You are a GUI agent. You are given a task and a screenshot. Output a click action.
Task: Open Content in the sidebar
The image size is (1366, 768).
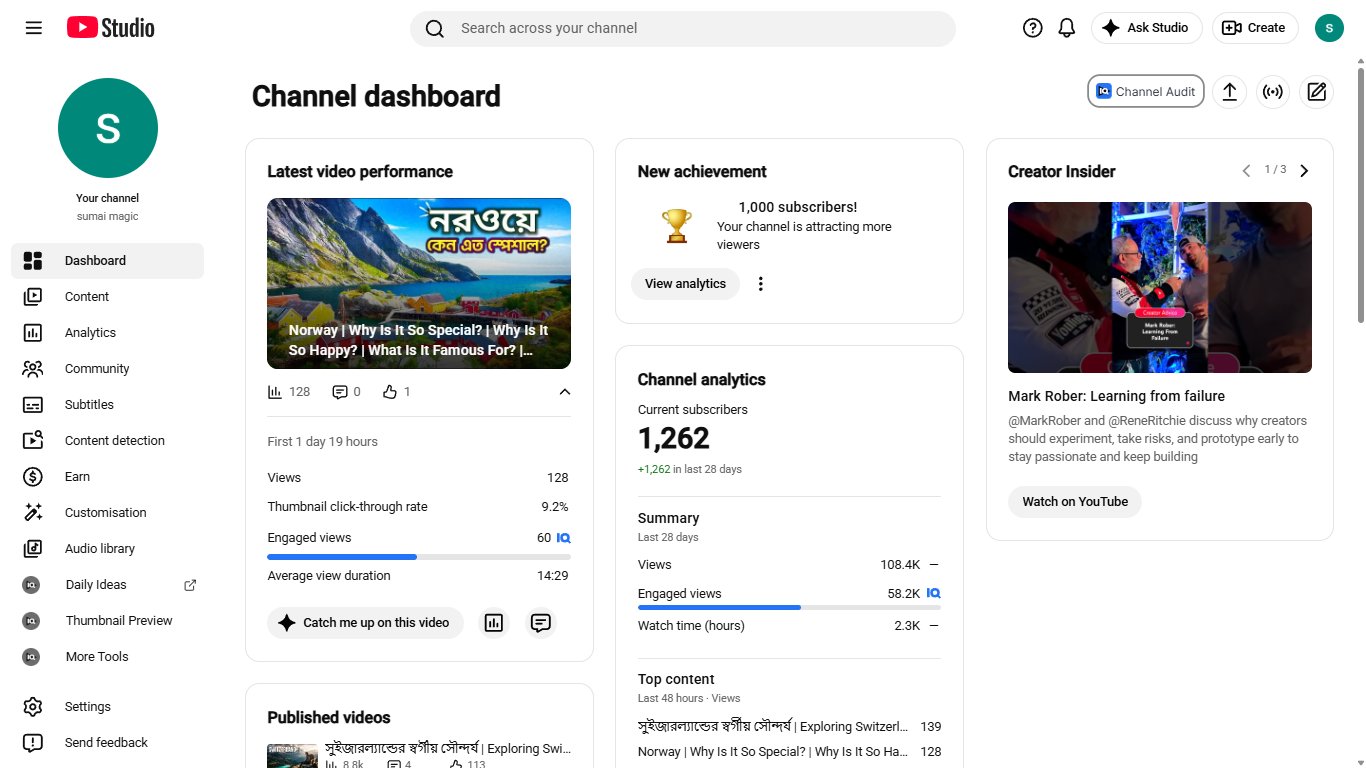point(108,297)
